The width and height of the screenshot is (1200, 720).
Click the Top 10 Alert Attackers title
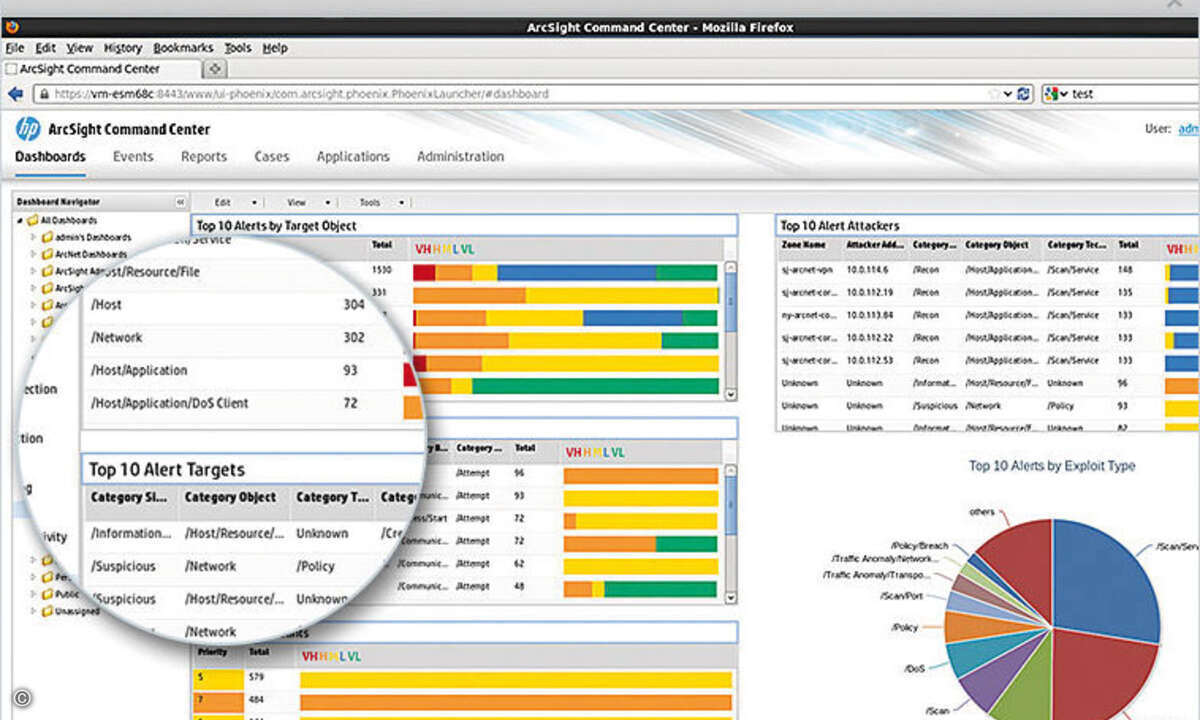(x=840, y=226)
